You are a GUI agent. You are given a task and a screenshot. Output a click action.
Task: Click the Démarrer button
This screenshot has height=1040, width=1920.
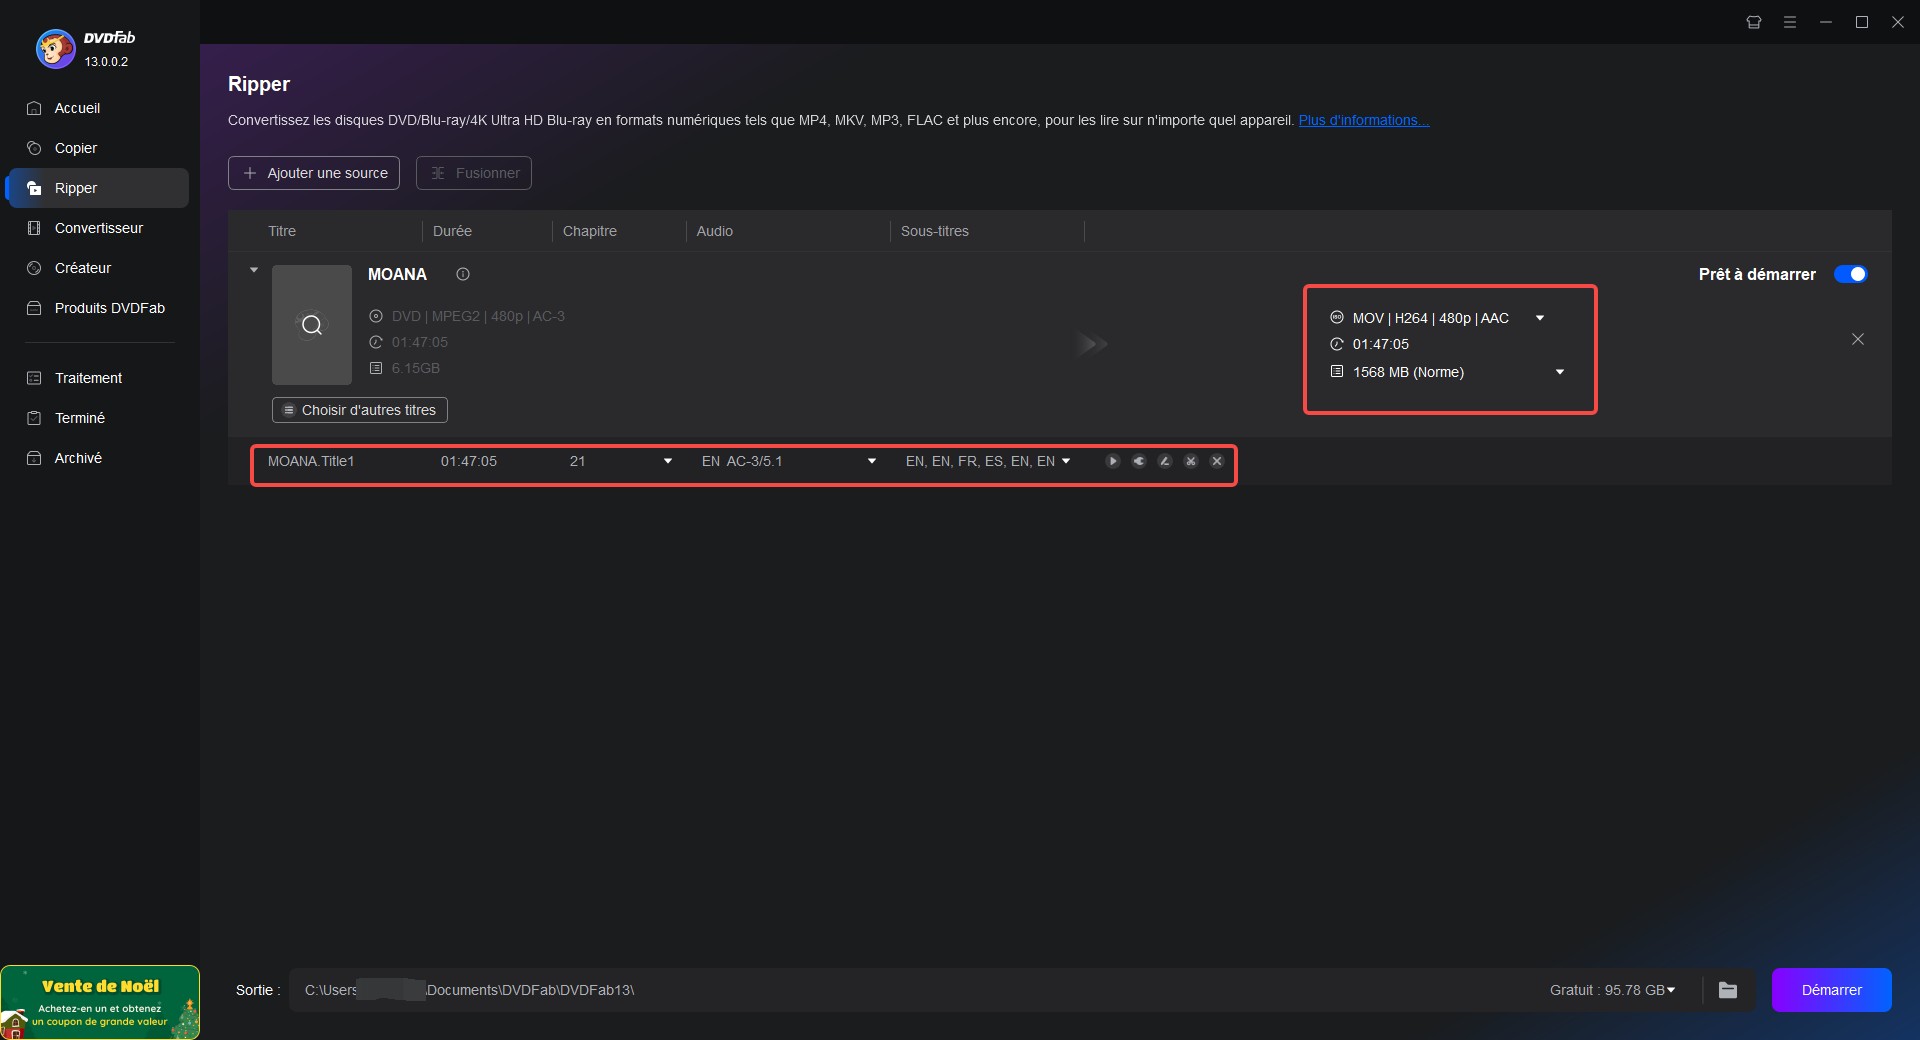(x=1831, y=990)
